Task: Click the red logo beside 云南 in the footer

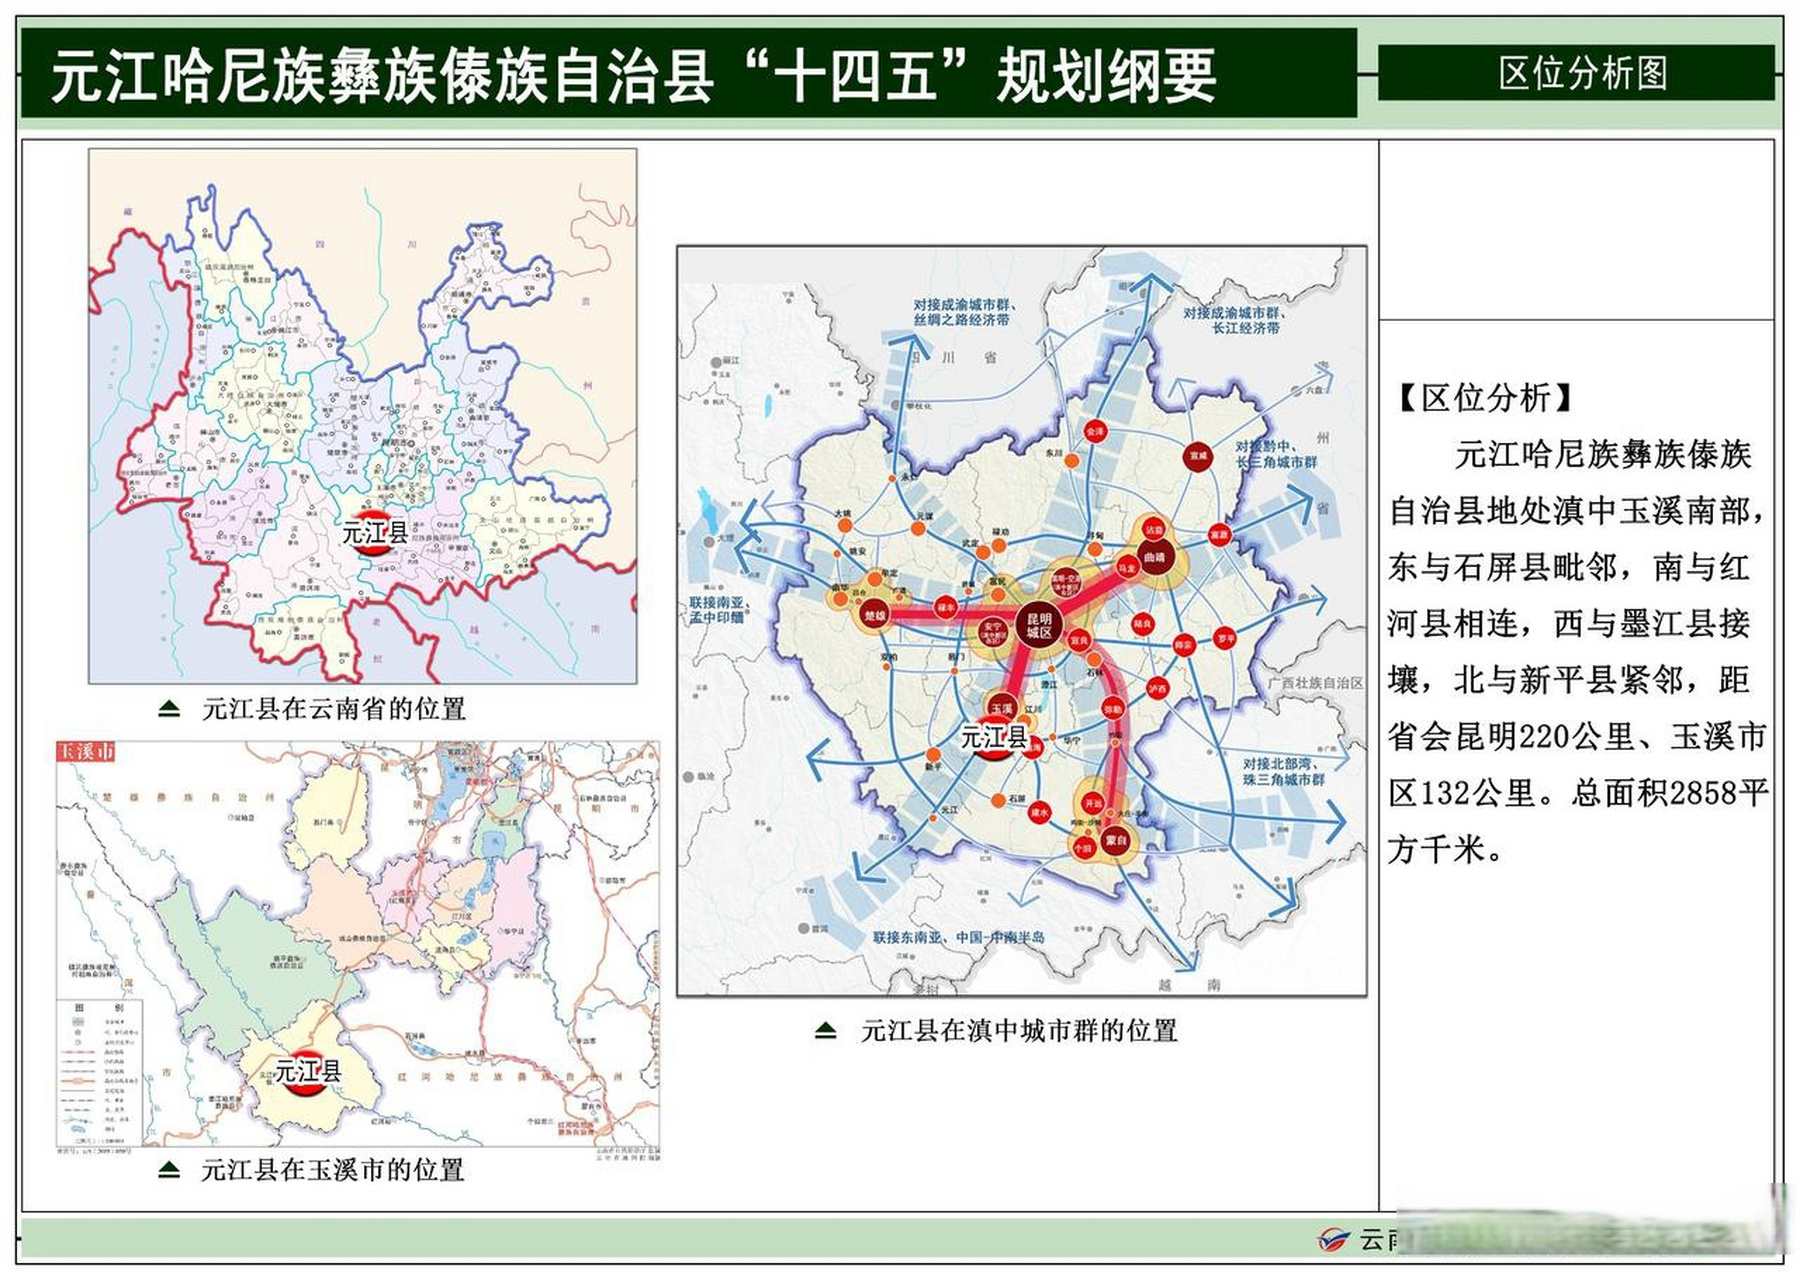Action: coord(1334,1240)
